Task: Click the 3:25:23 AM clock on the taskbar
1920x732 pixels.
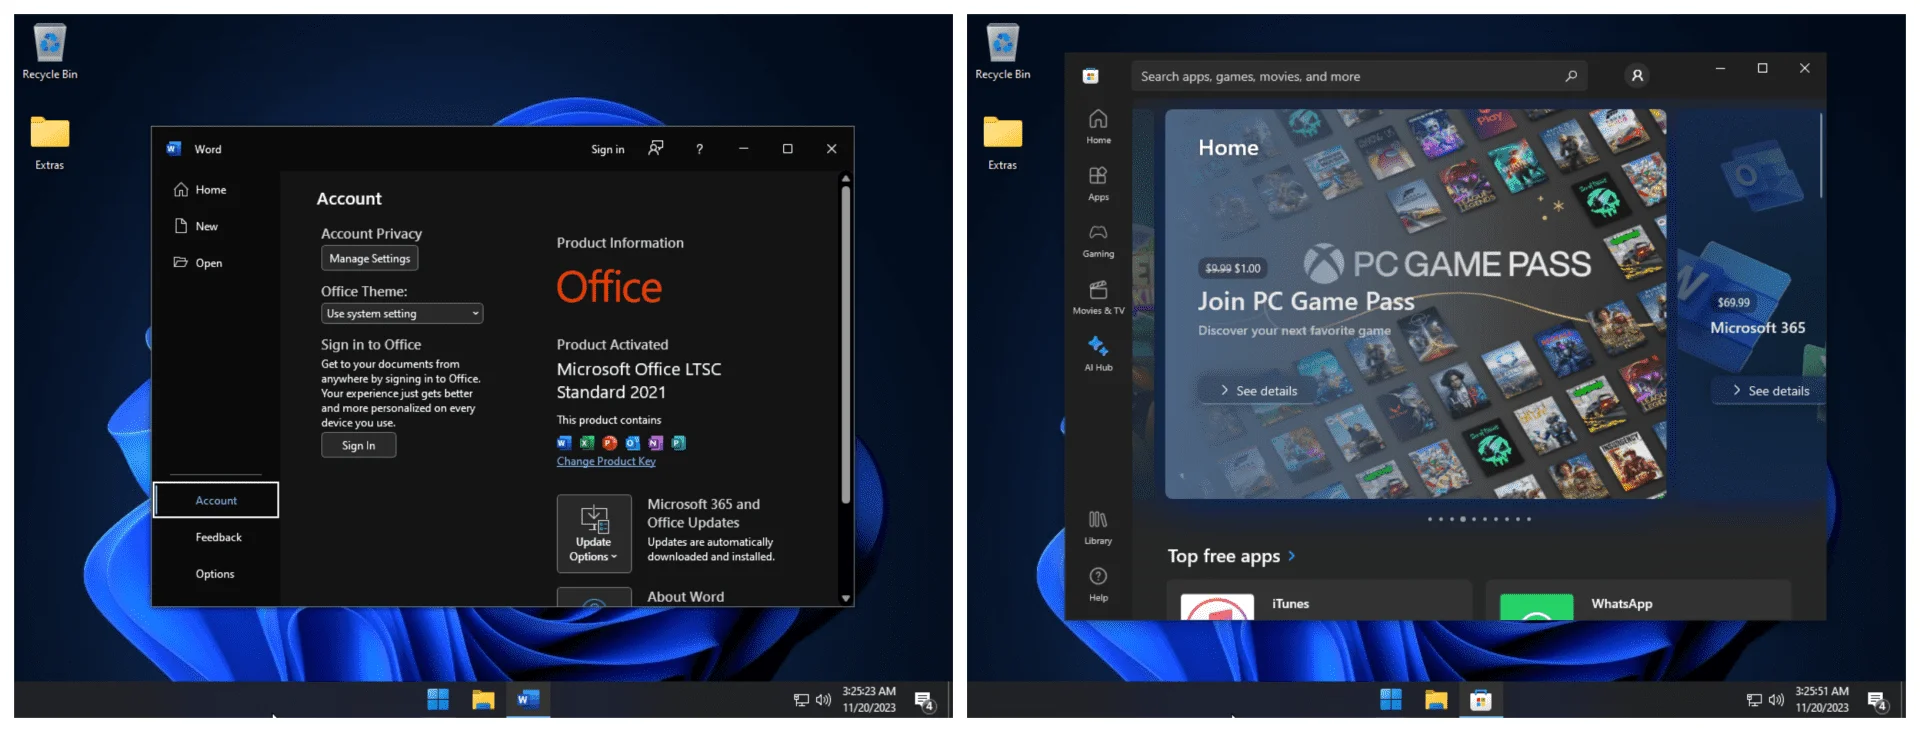Action: pos(869,700)
